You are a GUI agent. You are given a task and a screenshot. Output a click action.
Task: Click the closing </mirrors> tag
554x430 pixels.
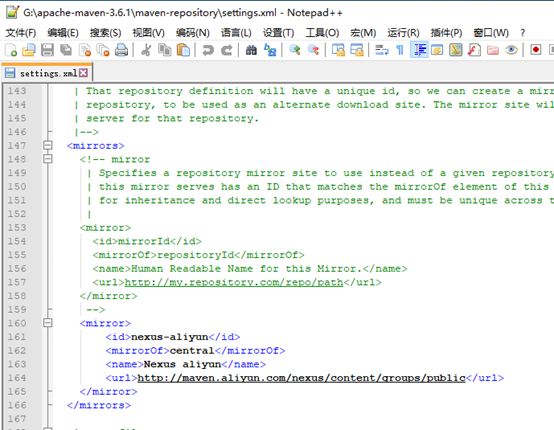99,405
